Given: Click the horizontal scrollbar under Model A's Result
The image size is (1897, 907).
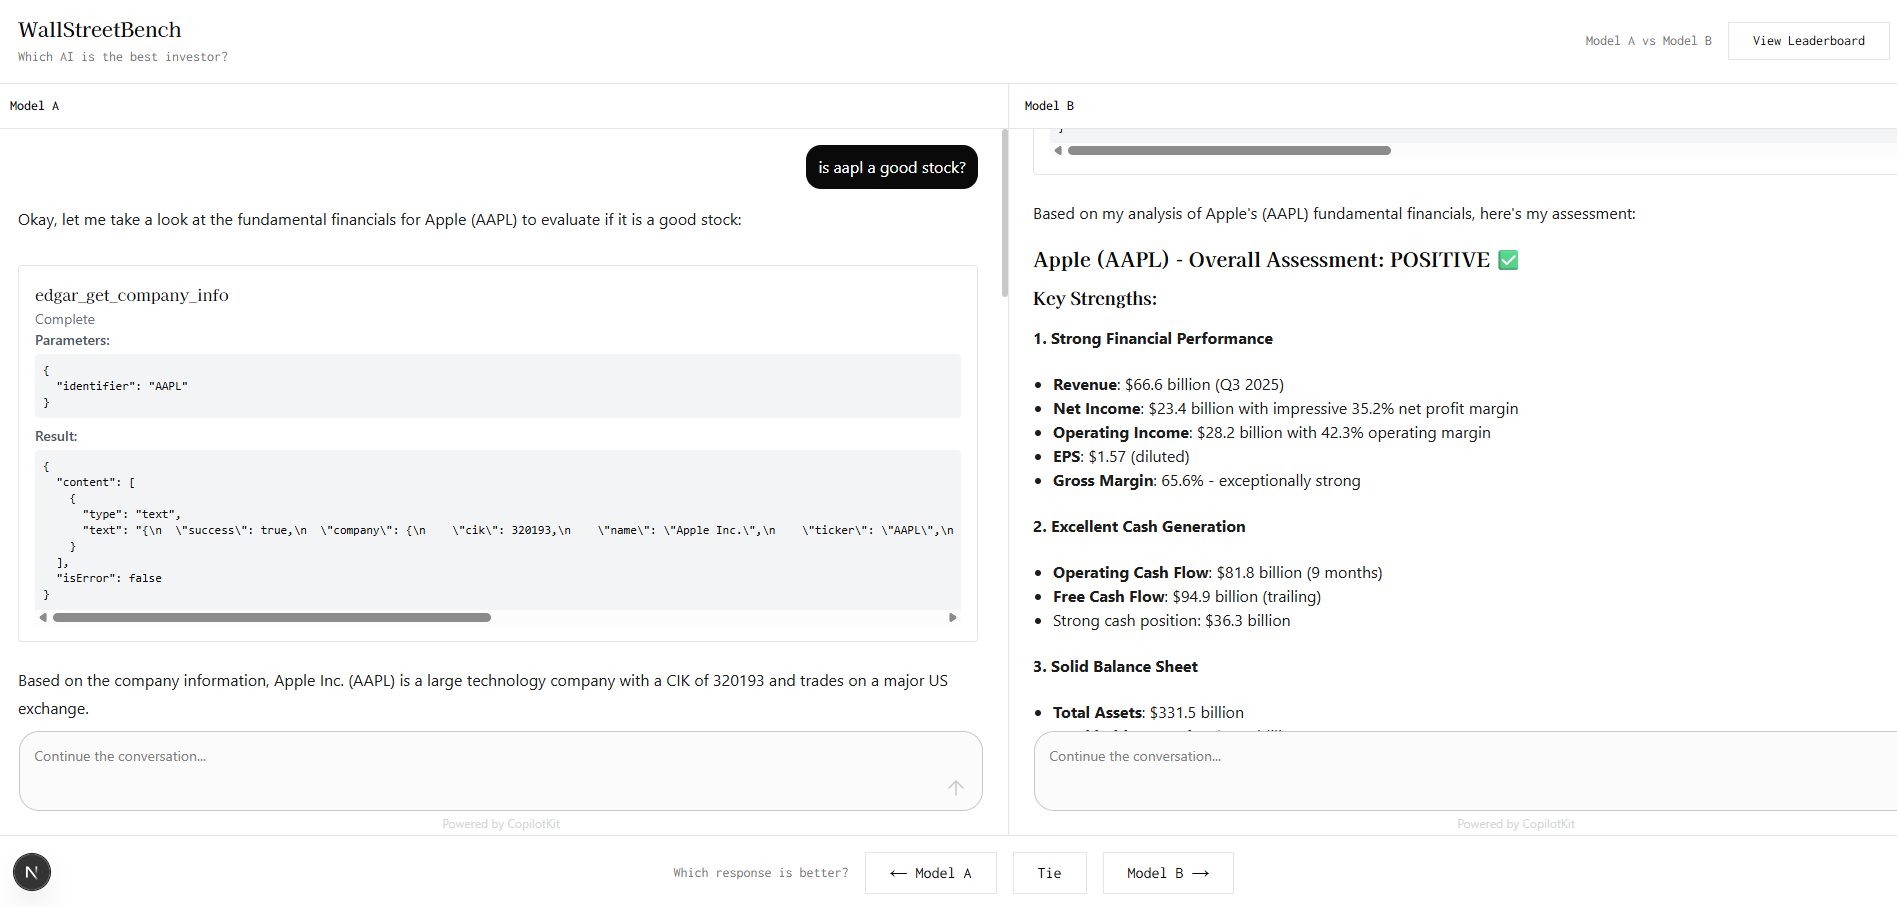Looking at the screenshot, I should tap(272, 618).
